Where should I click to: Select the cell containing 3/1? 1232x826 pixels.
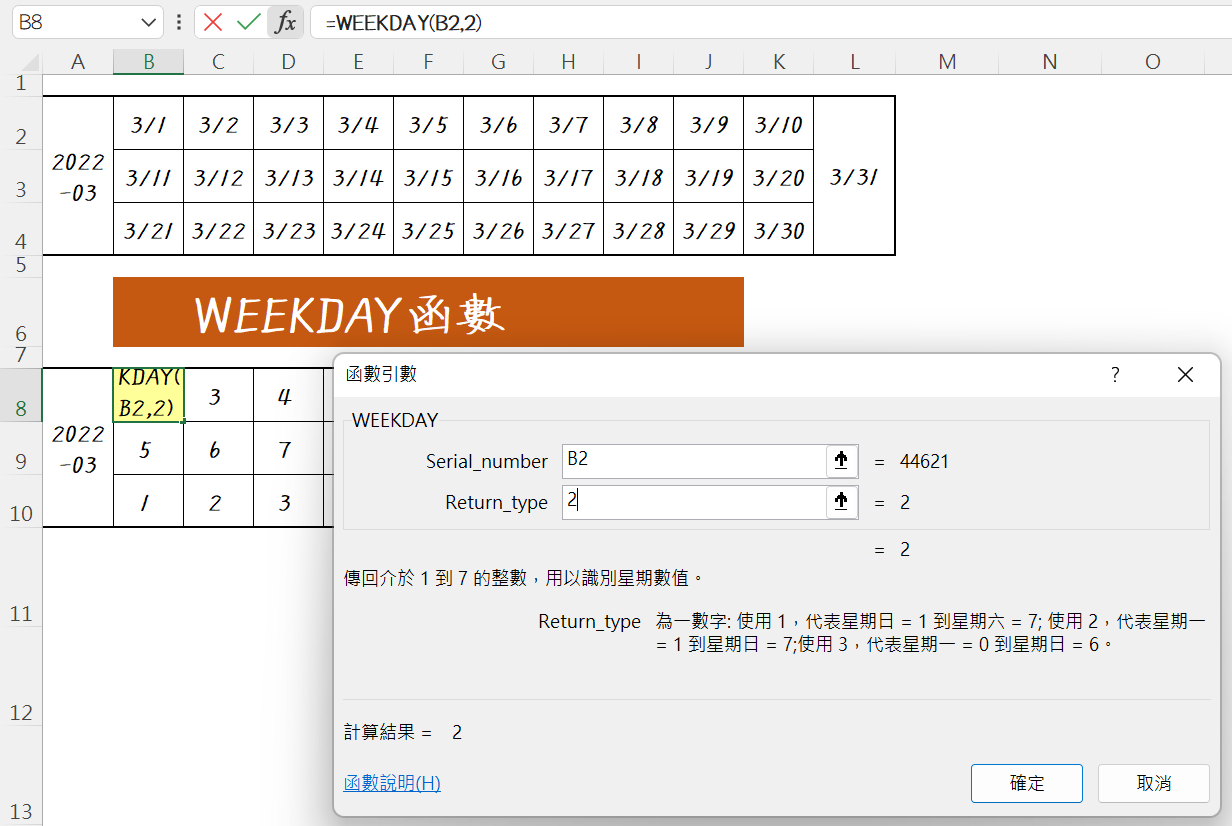[x=149, y=124]
